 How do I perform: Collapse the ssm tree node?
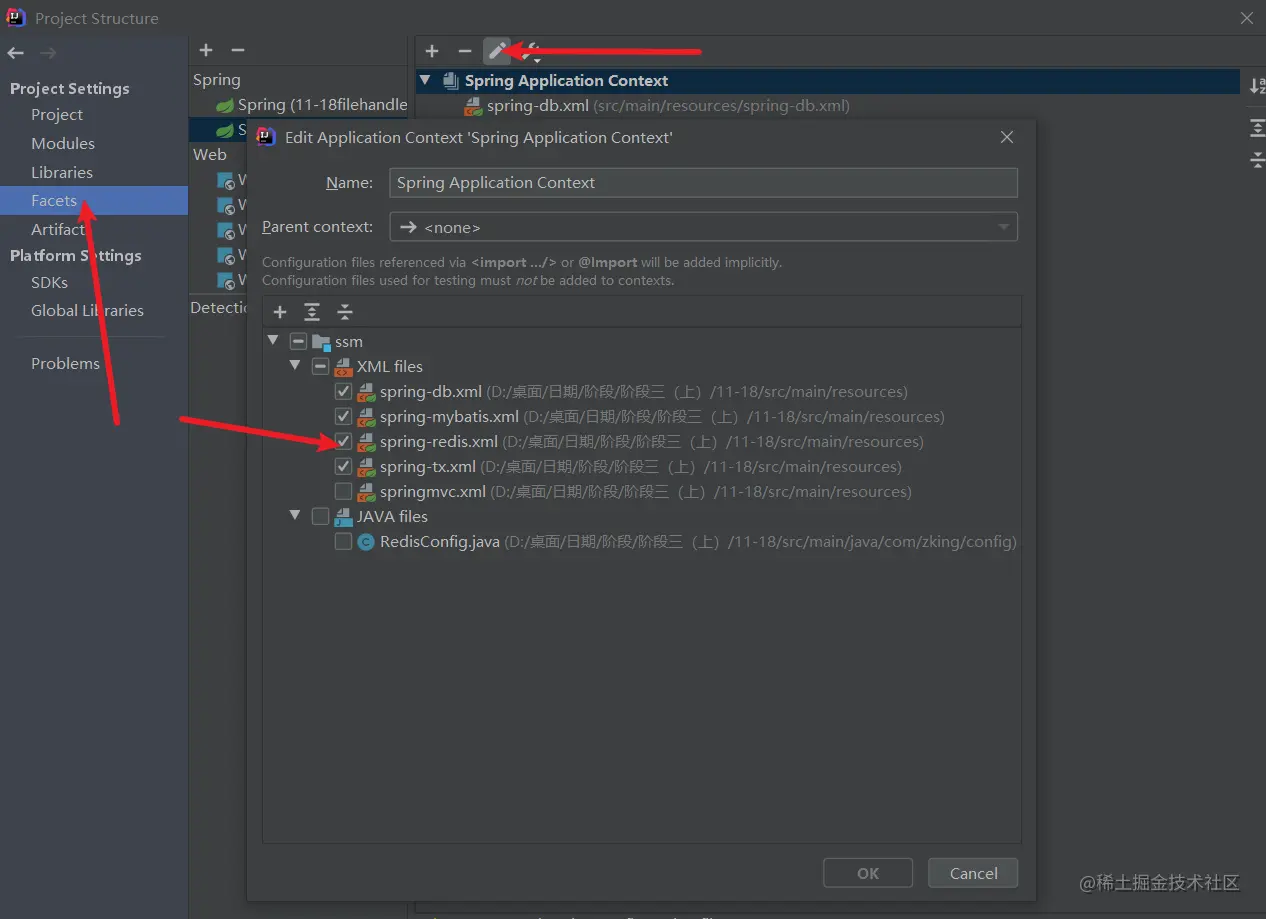274,342
